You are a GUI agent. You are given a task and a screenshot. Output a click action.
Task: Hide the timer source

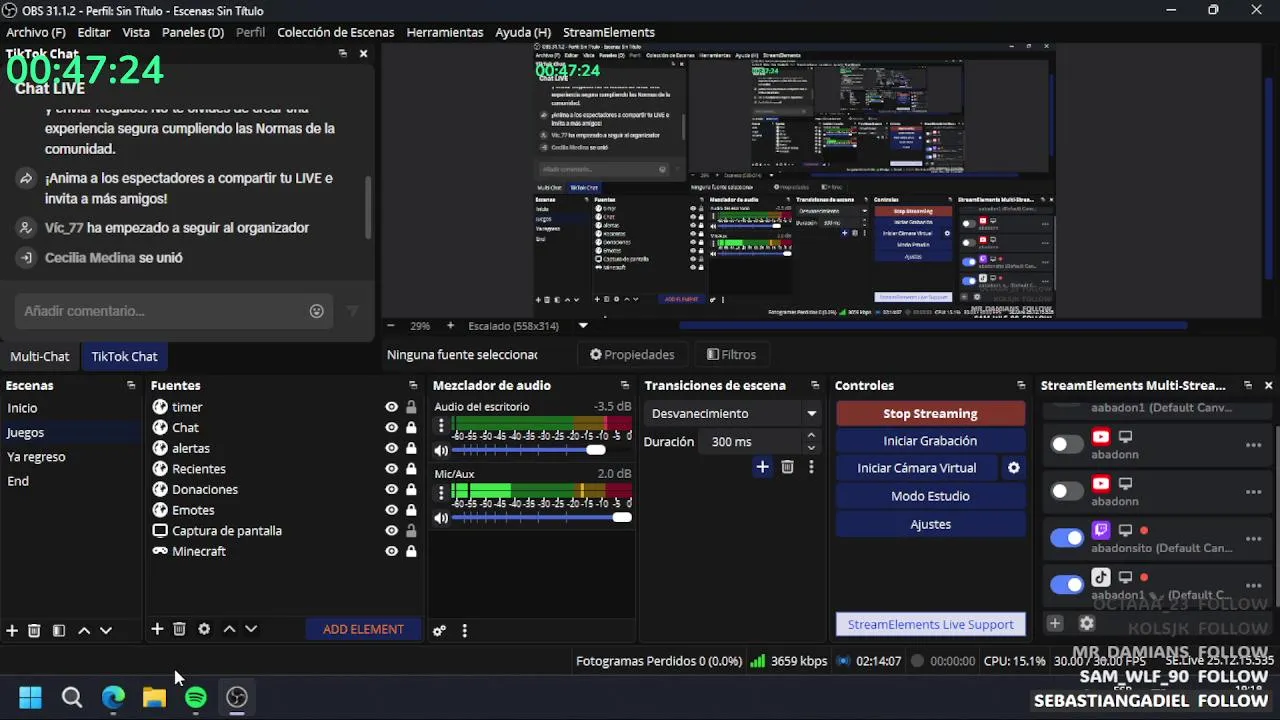tap(391, 407)
